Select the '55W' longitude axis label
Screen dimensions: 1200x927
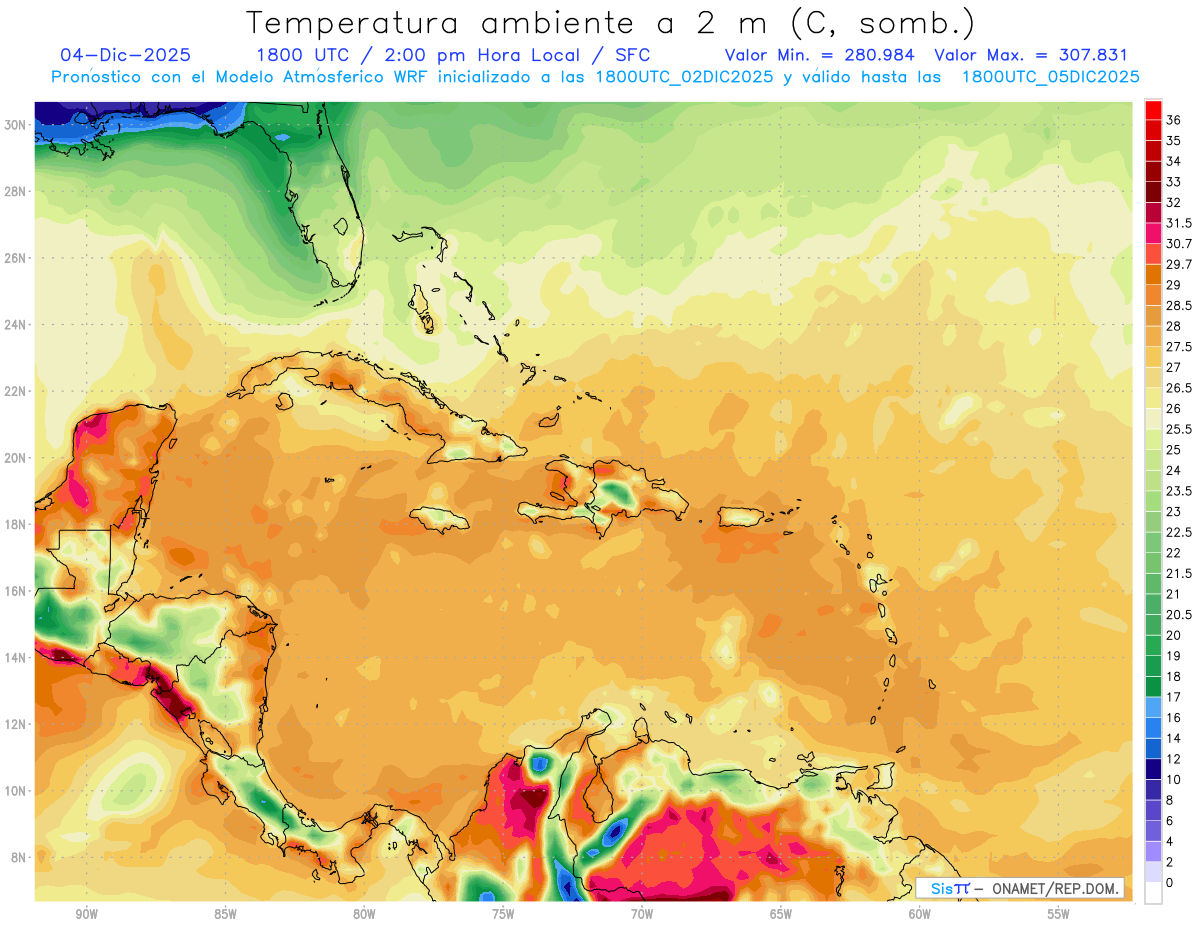coord(1059,914)
